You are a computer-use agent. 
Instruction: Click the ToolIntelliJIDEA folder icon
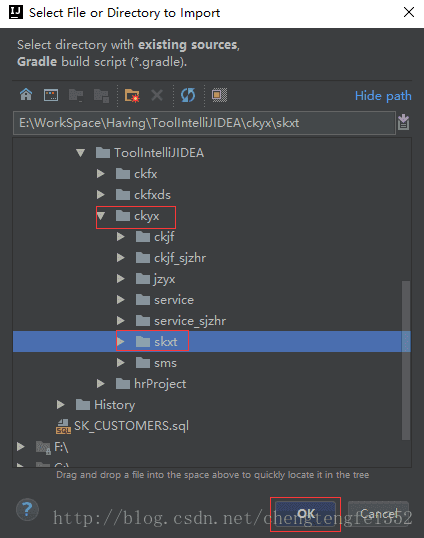pyautogui.click(x=103, y=153)
